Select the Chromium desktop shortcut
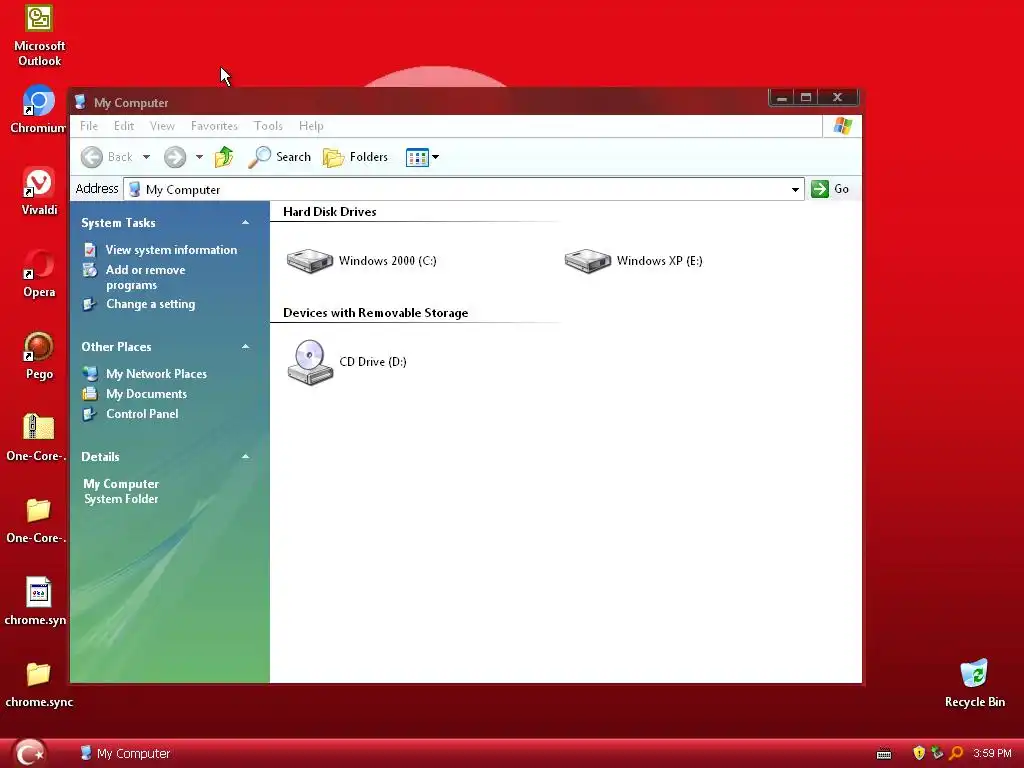 pos(38,109)
